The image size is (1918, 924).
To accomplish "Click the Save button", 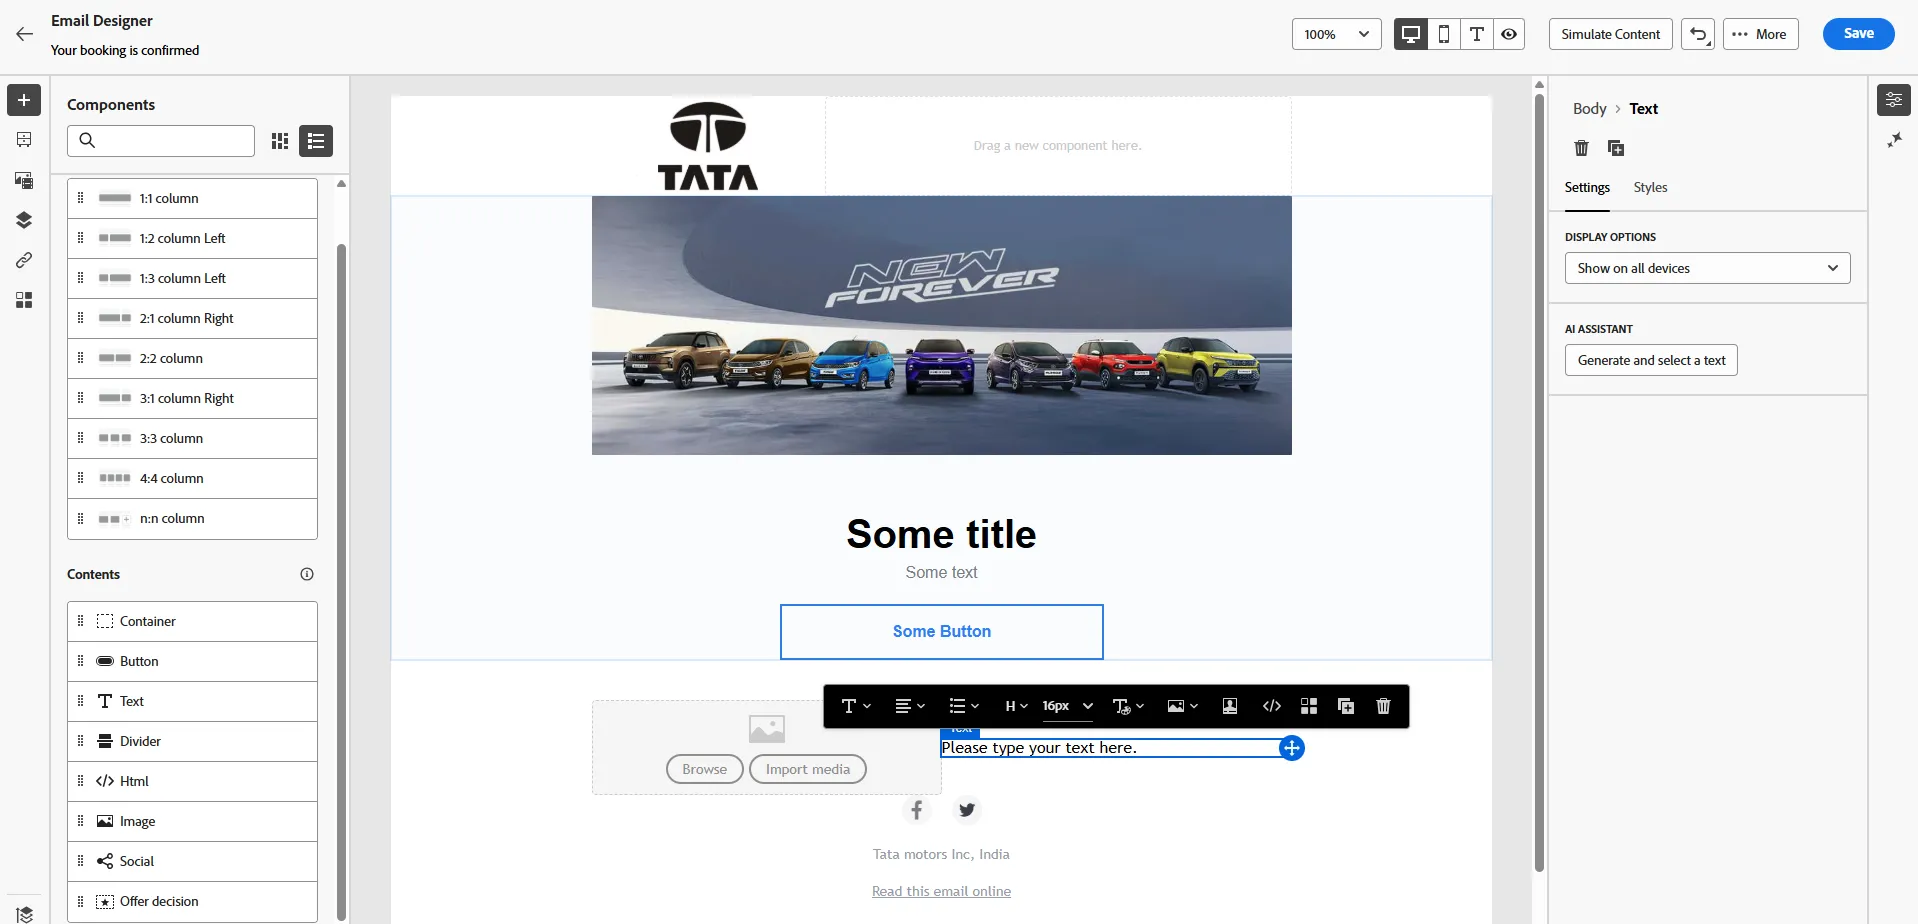I will [1858, 34].
